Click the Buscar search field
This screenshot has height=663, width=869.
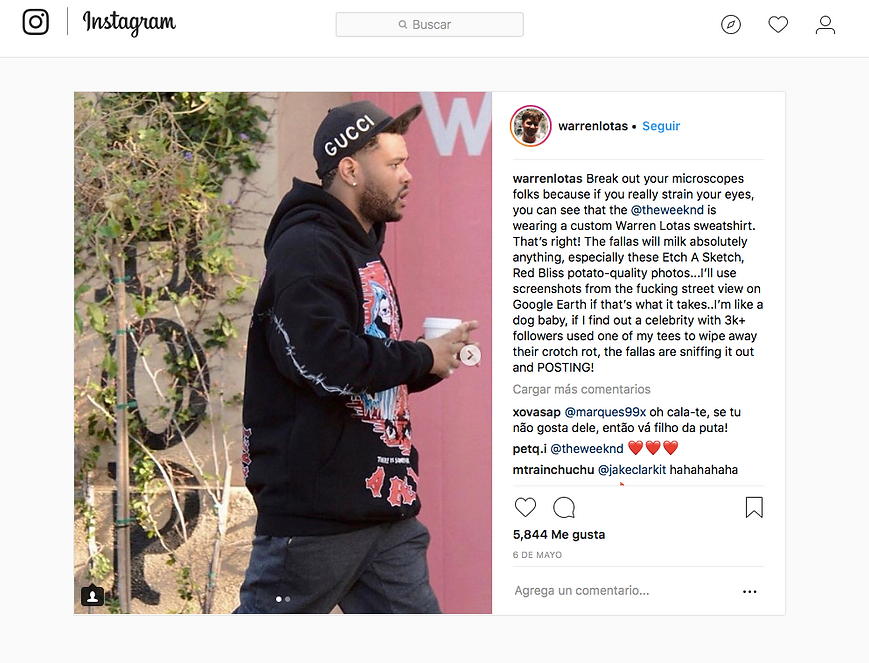tap(430, 24)
